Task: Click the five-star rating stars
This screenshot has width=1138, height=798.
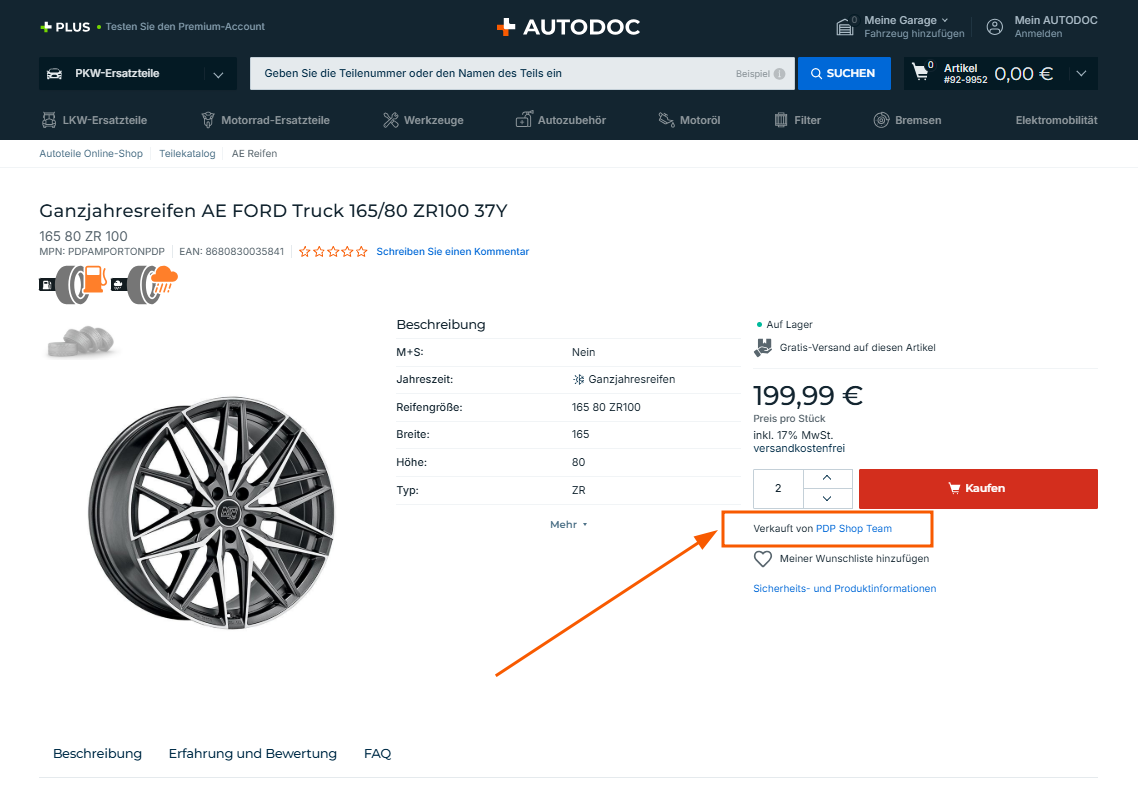Action: click(x=333, y=252)
